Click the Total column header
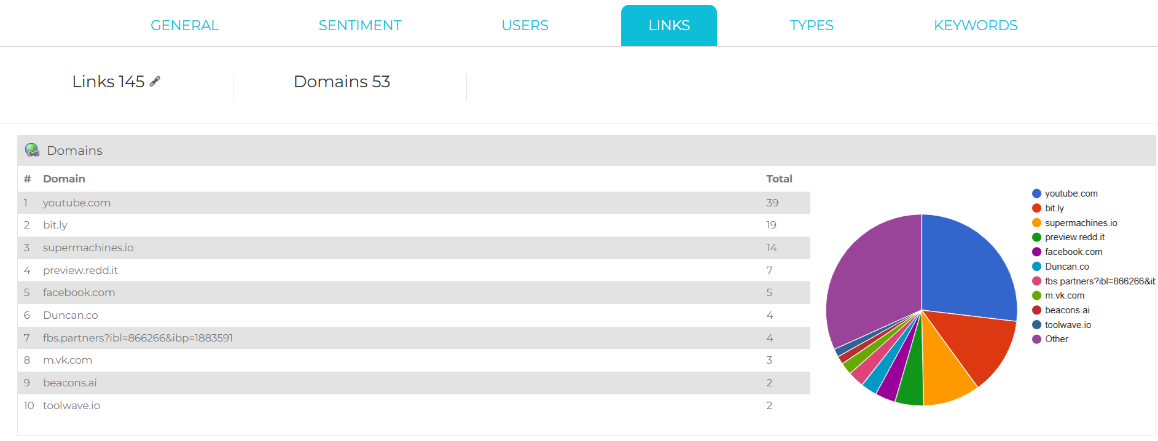The width and height of the screenshot is (1158, 441). pyautogui.click(x=779, y=179)
